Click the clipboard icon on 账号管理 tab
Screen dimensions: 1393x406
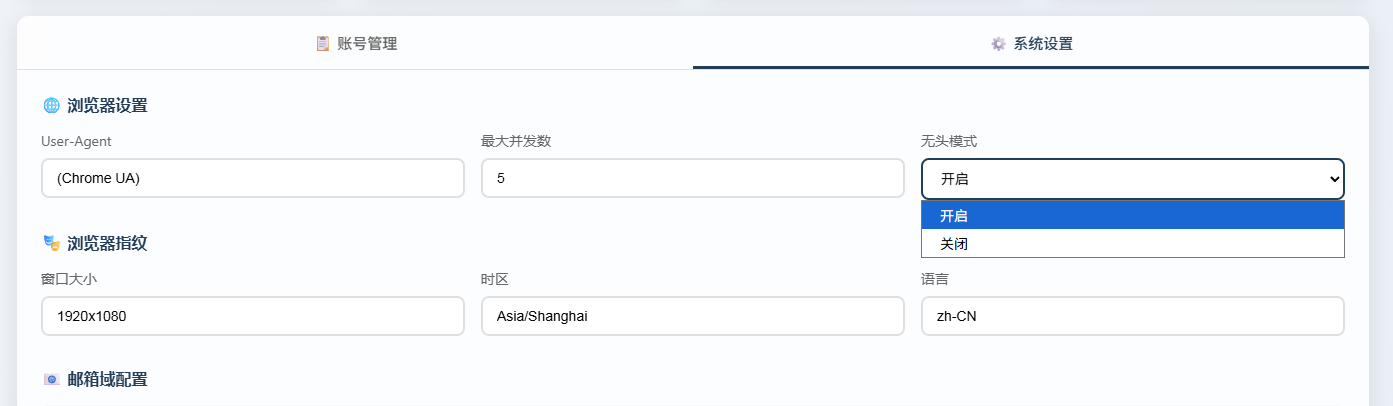(322, 43)
